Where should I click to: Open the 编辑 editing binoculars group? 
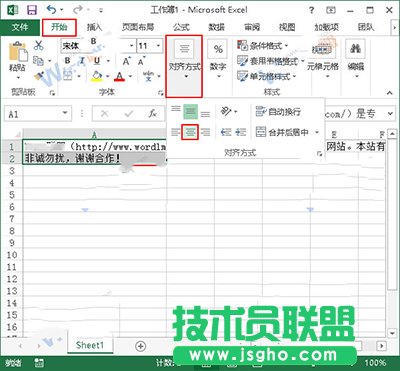(356, 60)
